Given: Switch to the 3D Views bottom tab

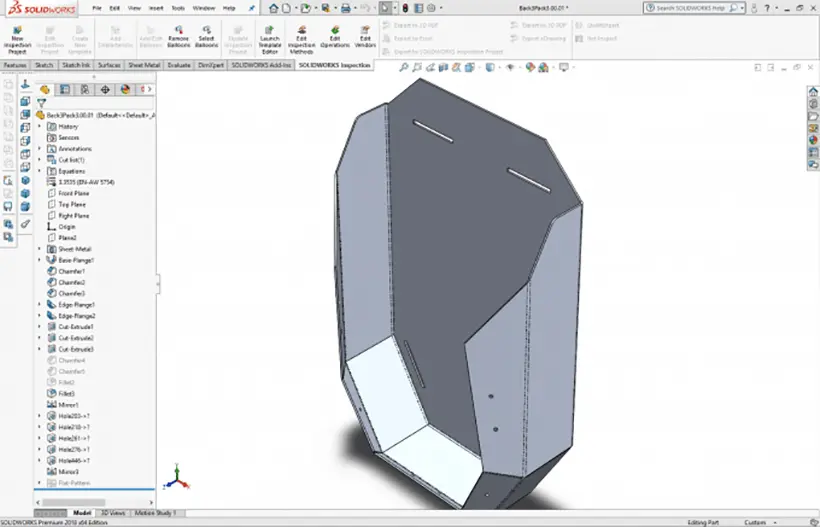Looking at the screenshot, I should pyautogui.click(x=113, y=513).
